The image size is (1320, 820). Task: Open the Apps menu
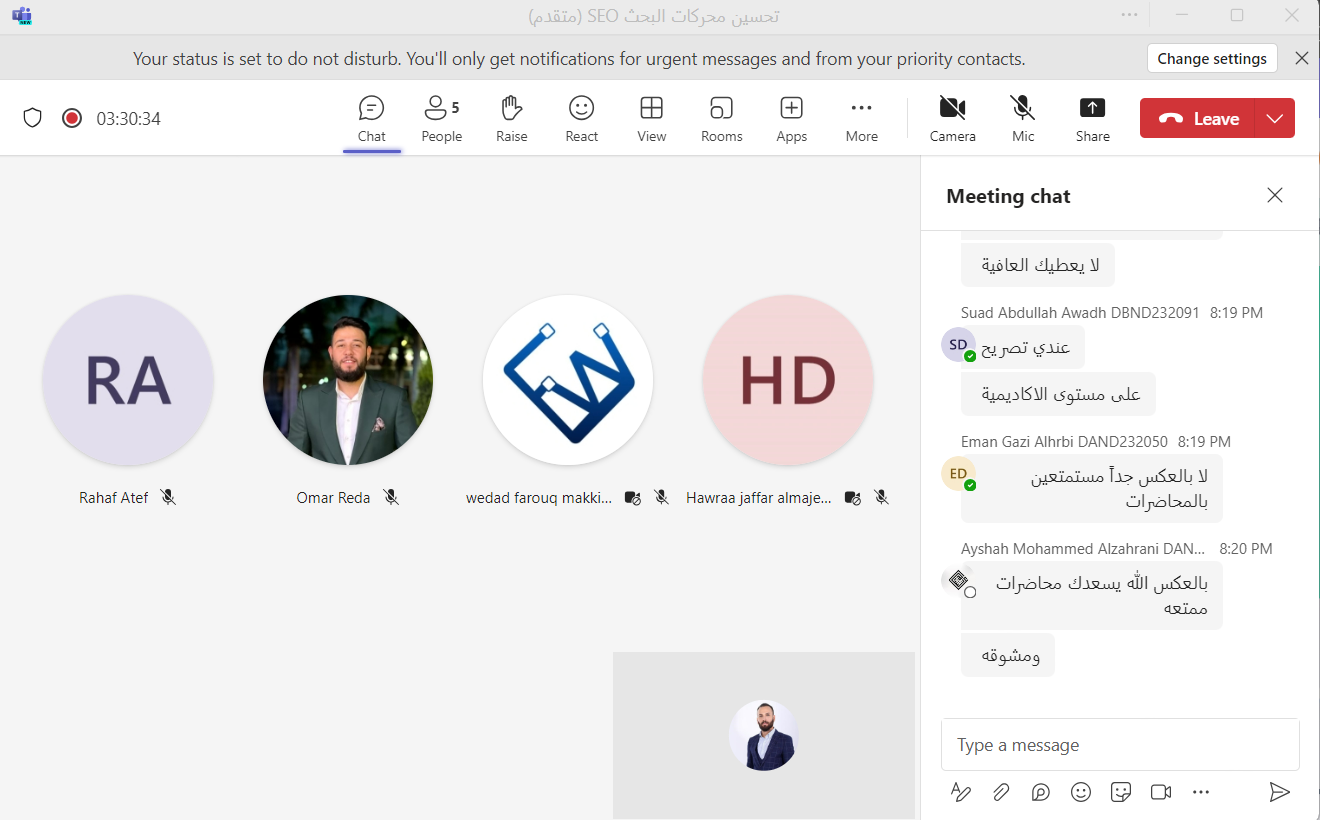click(792, 119)
